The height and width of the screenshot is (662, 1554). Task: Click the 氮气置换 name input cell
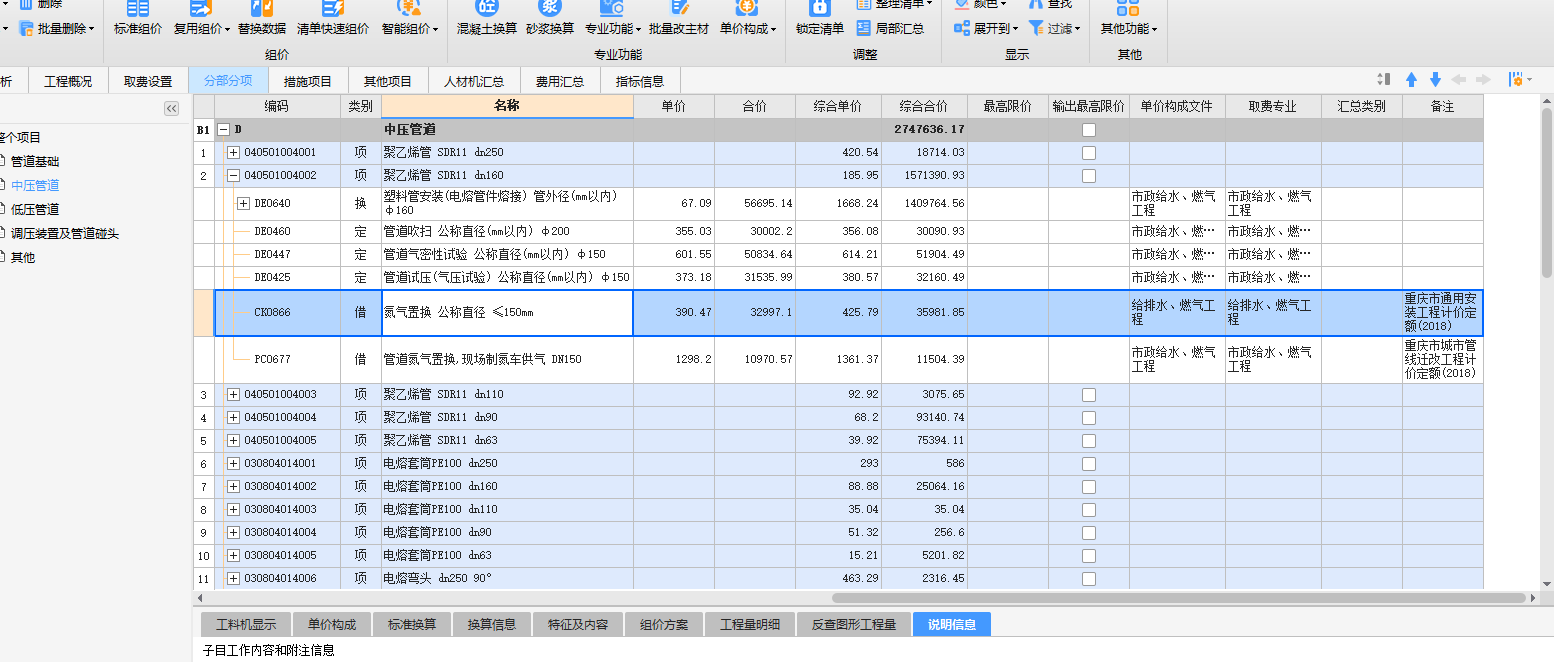tap(507, 313)
